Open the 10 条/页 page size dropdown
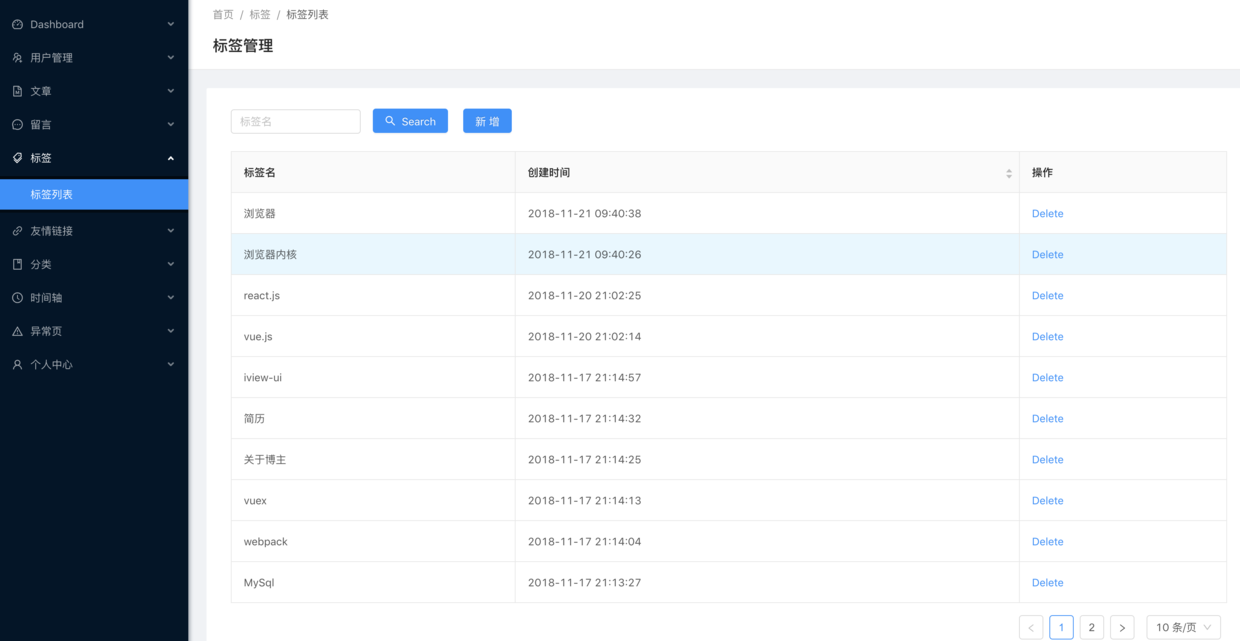1240x641 pixels. (1183, 627)
